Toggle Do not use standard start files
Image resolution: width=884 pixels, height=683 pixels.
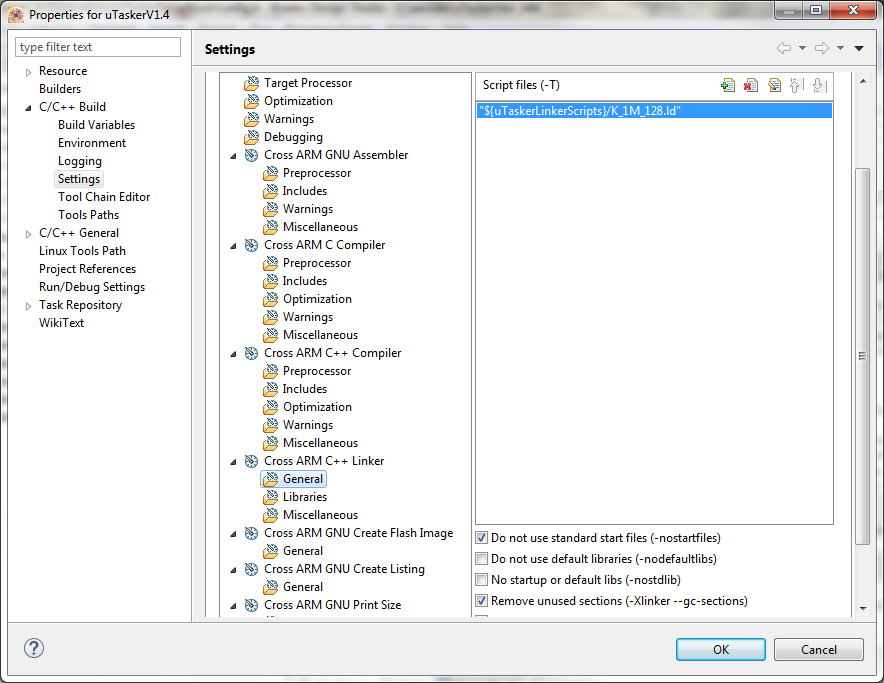(x=481, y=538)
